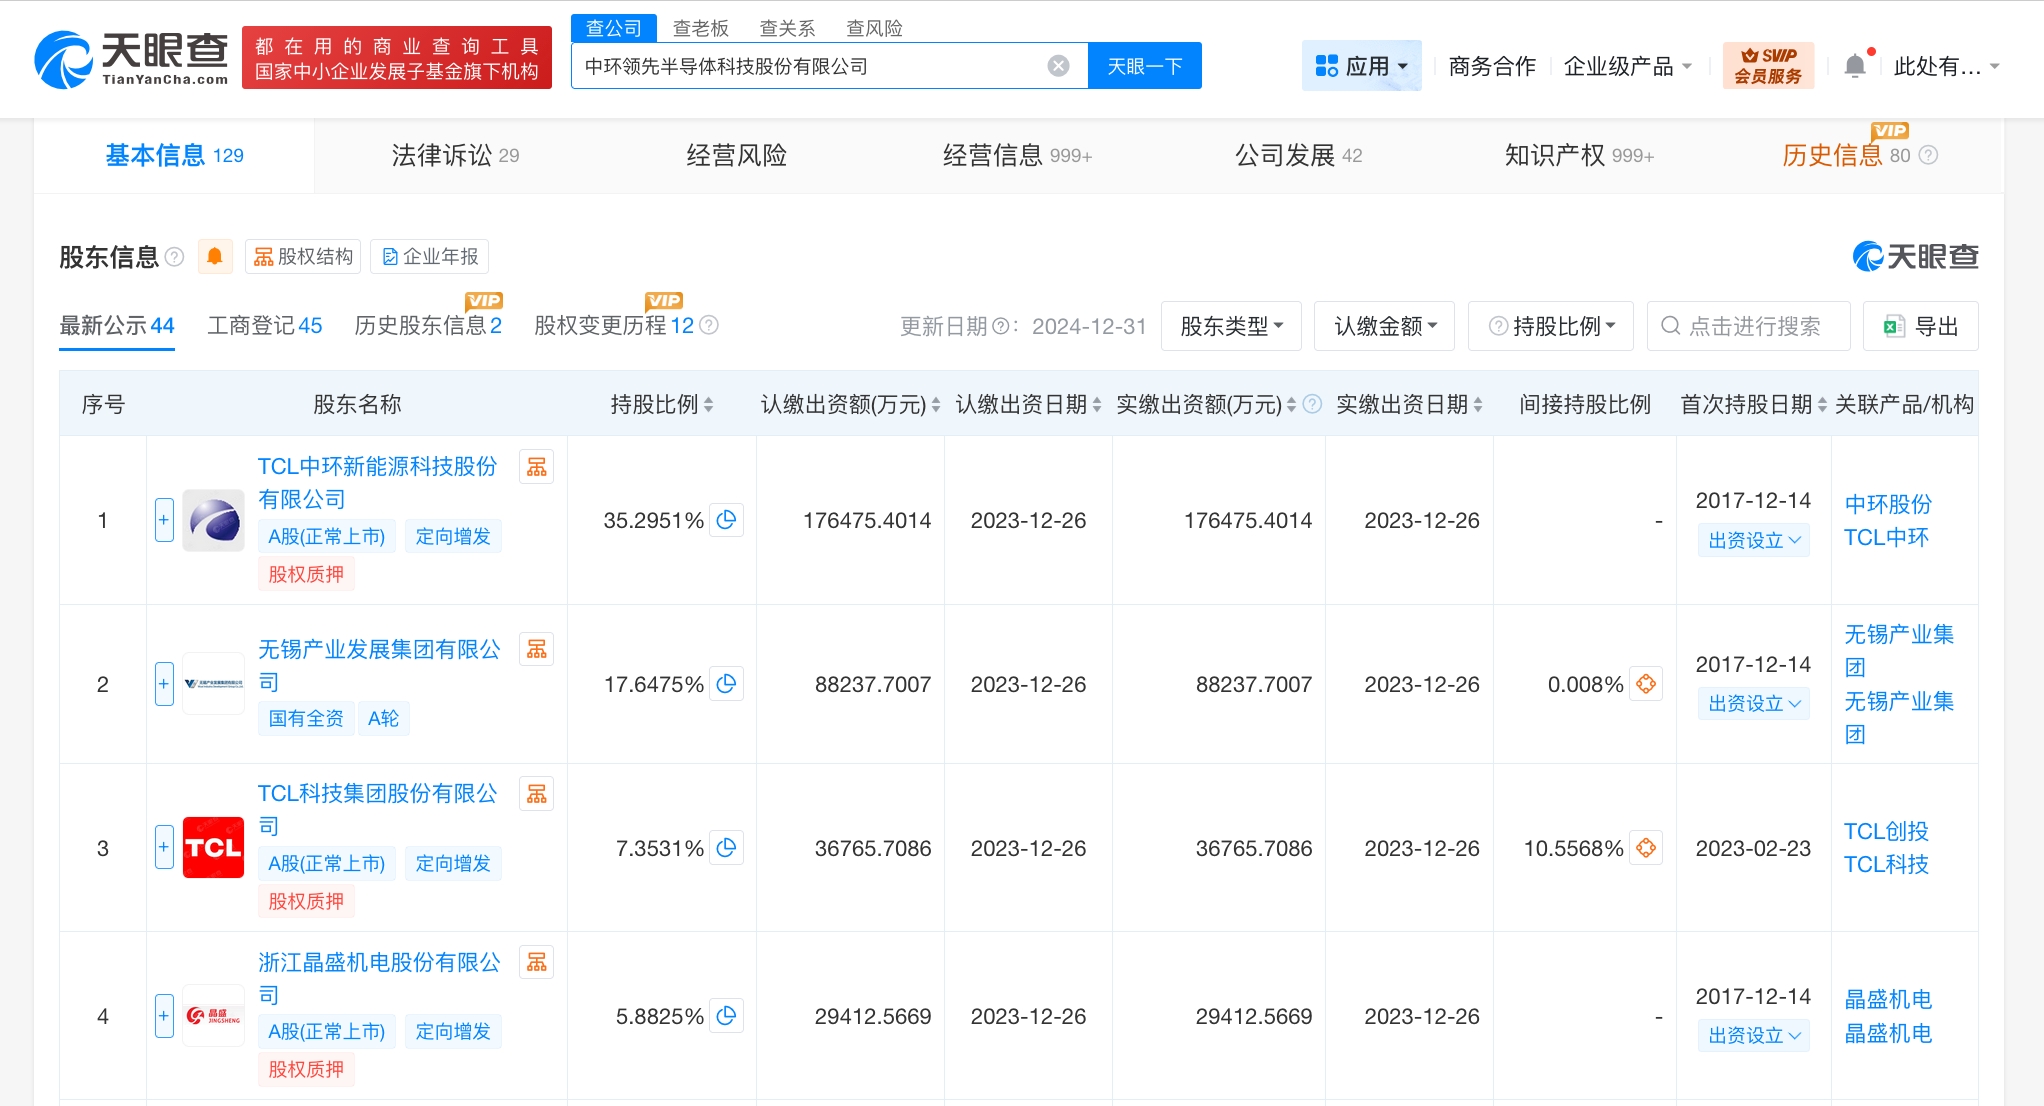Sort by 持股比例 column arrows

point(708,405)
